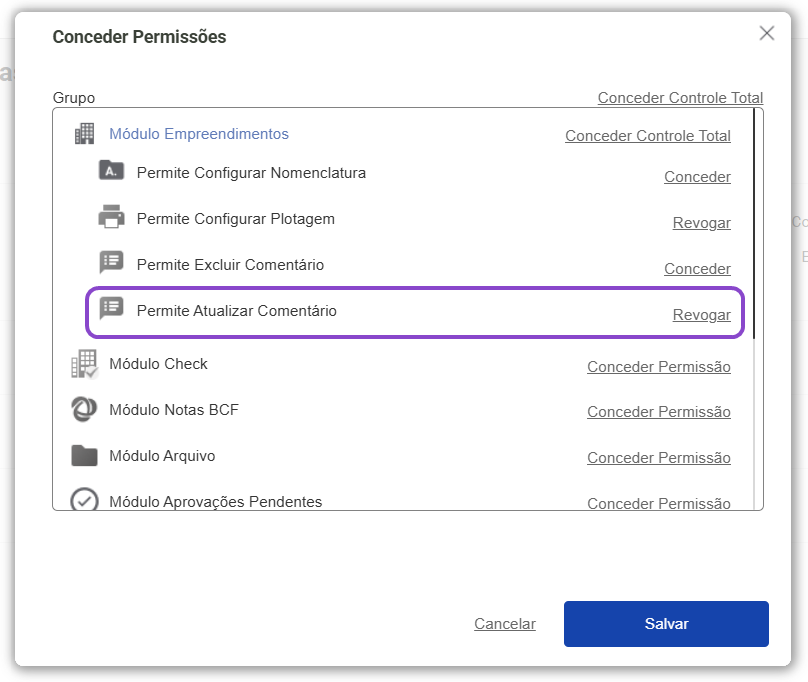Grant total control for all groups

[x=680, y=98]
